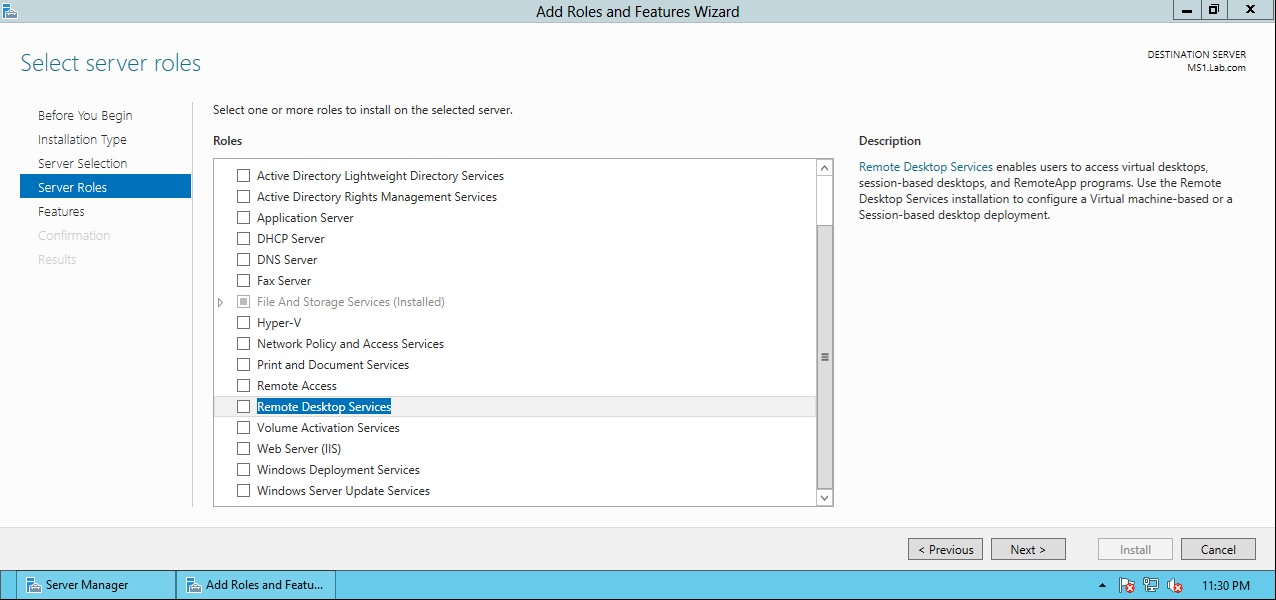Select the Server Roles step
Viewport: 1276px width, 600px height.
[x=105, y=187]
